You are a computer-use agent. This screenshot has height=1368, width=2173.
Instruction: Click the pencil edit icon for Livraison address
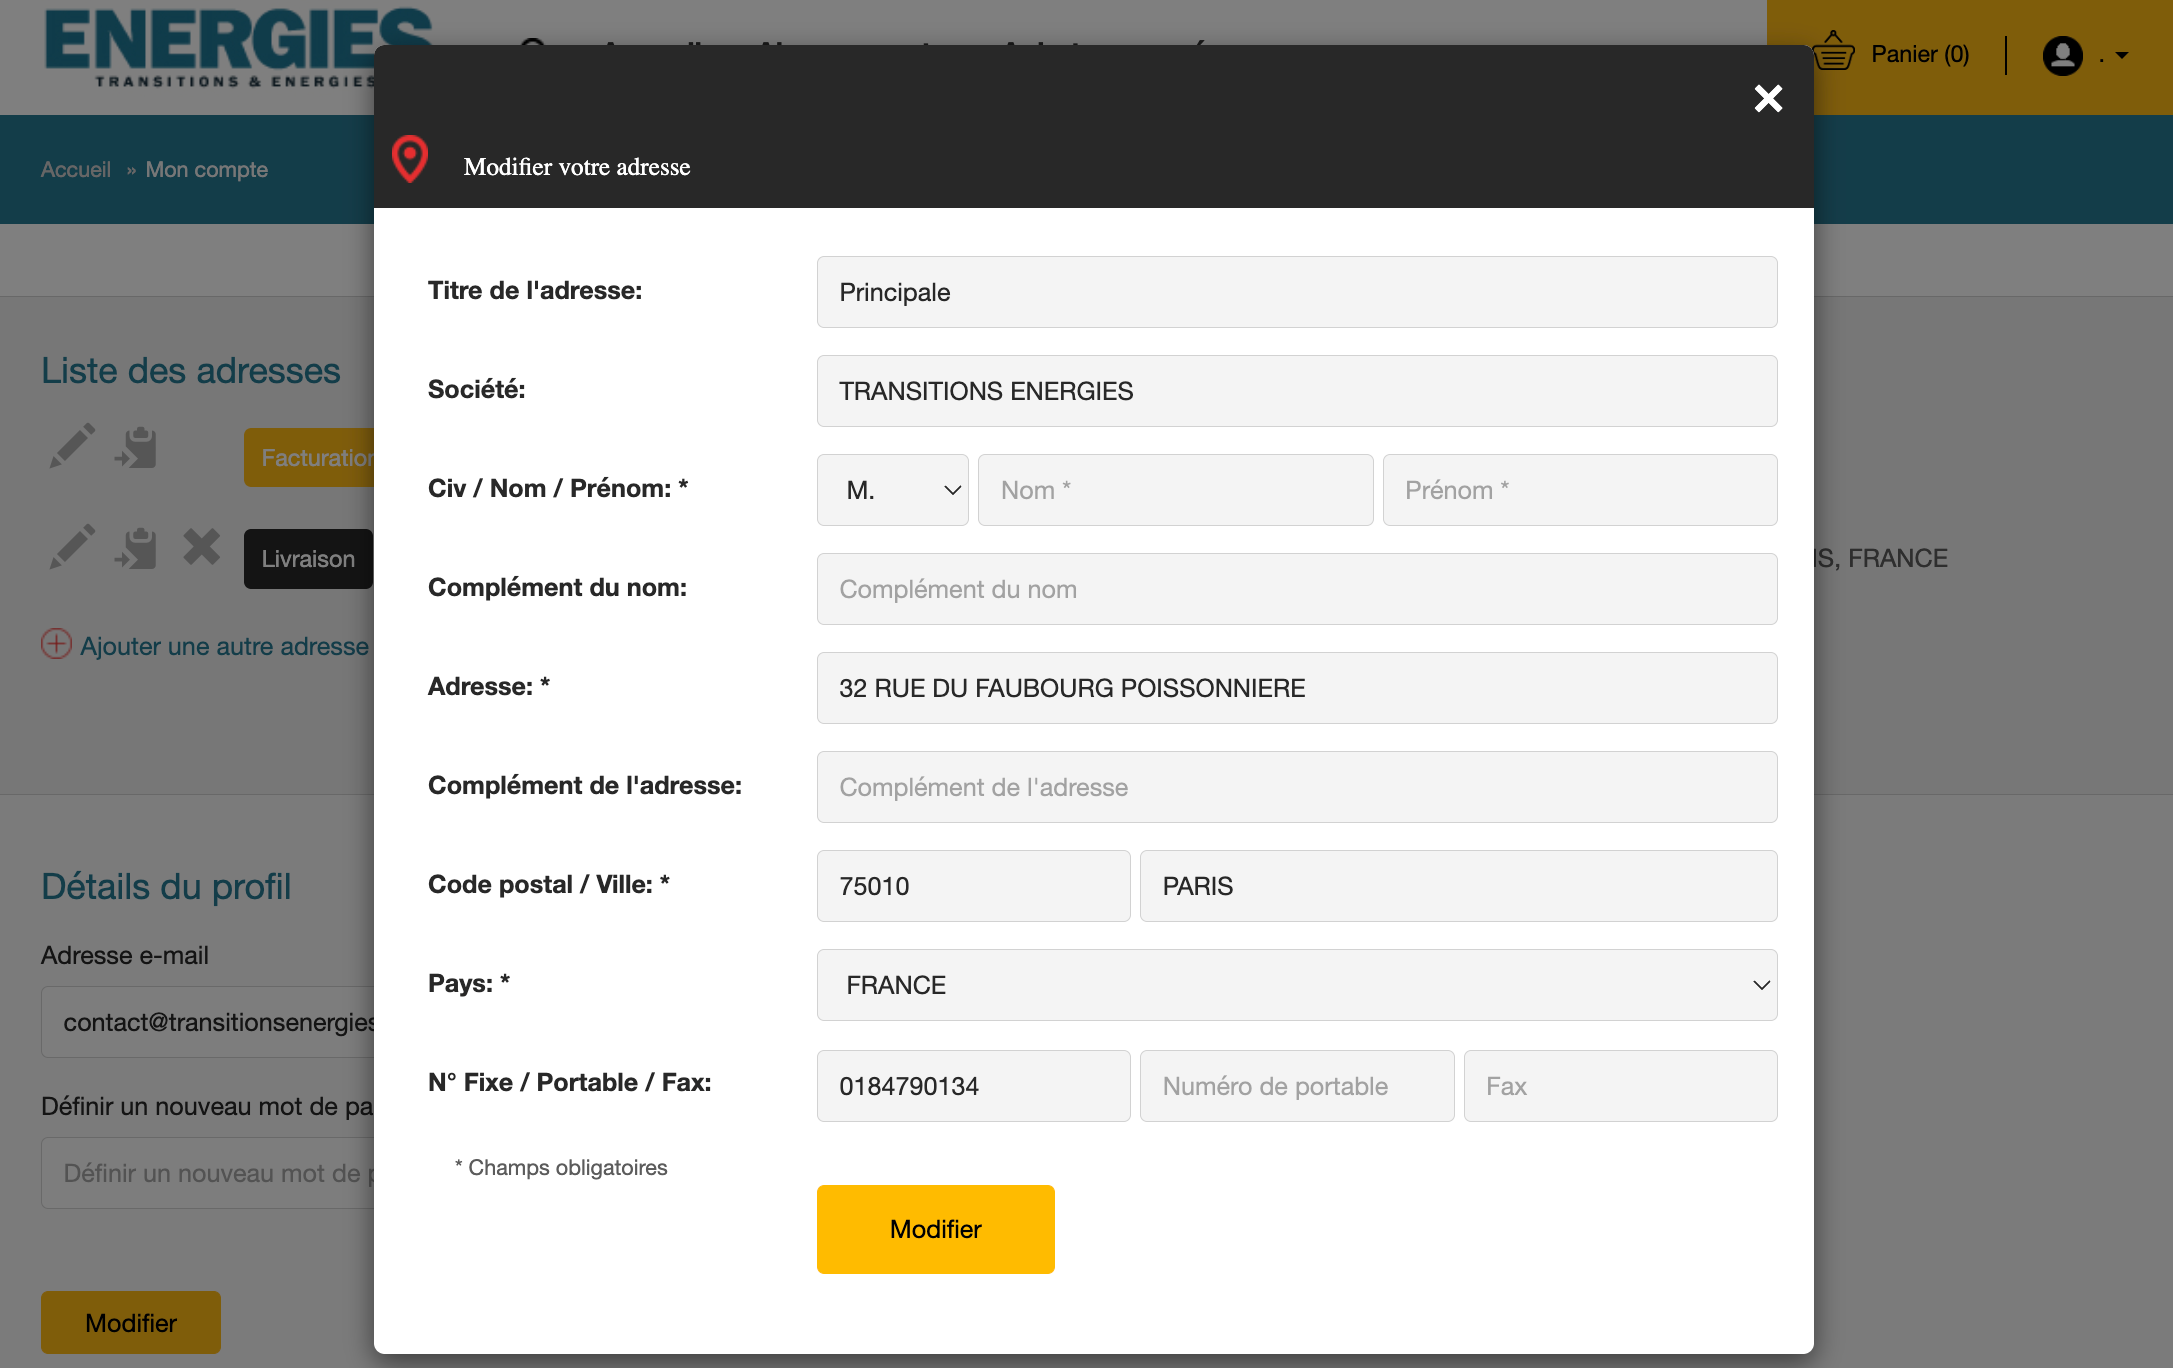click(x=72, y=547)
